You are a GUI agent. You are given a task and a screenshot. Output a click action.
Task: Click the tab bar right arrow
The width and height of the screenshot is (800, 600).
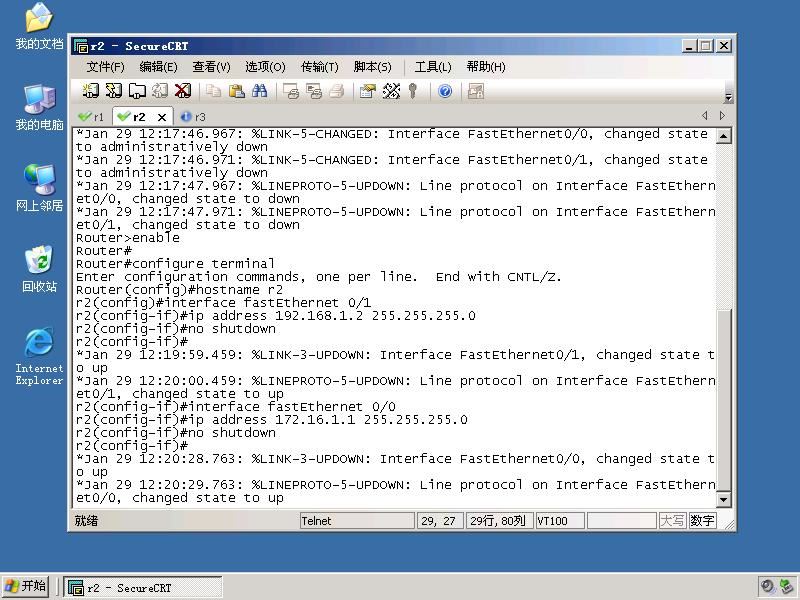tap(722, 116)
